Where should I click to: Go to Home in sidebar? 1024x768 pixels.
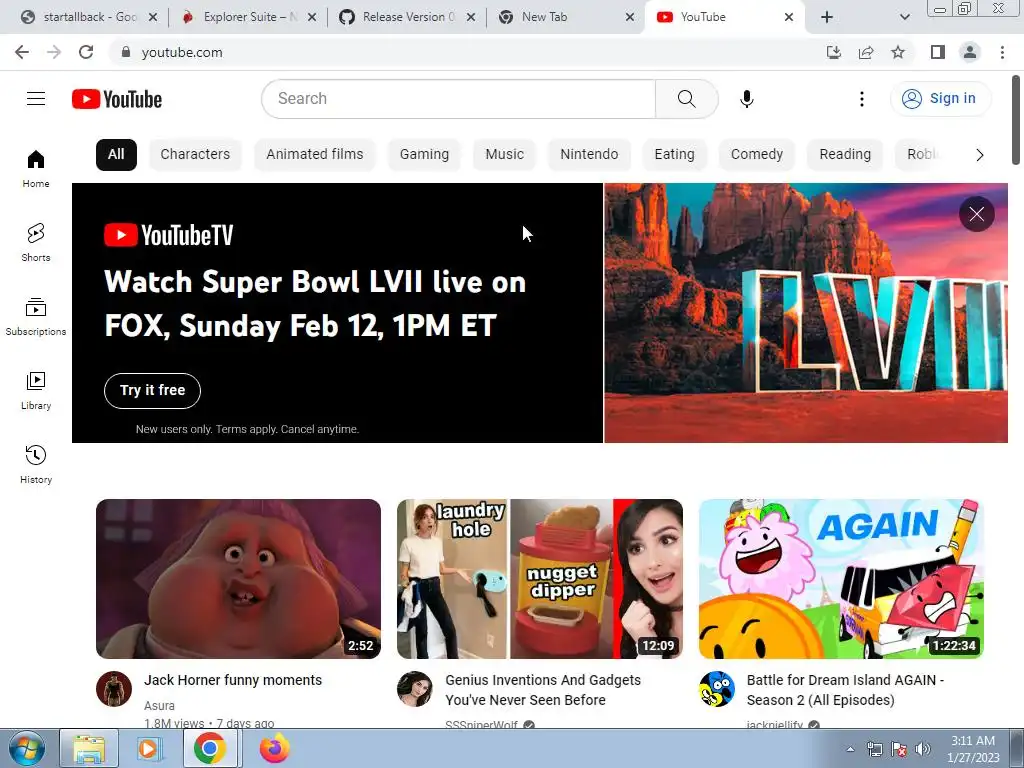36,168
